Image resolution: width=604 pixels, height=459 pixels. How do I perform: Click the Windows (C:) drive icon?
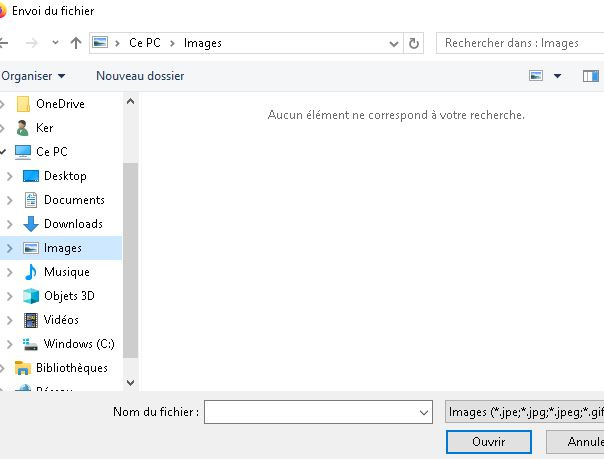click(x=30, y=344)
